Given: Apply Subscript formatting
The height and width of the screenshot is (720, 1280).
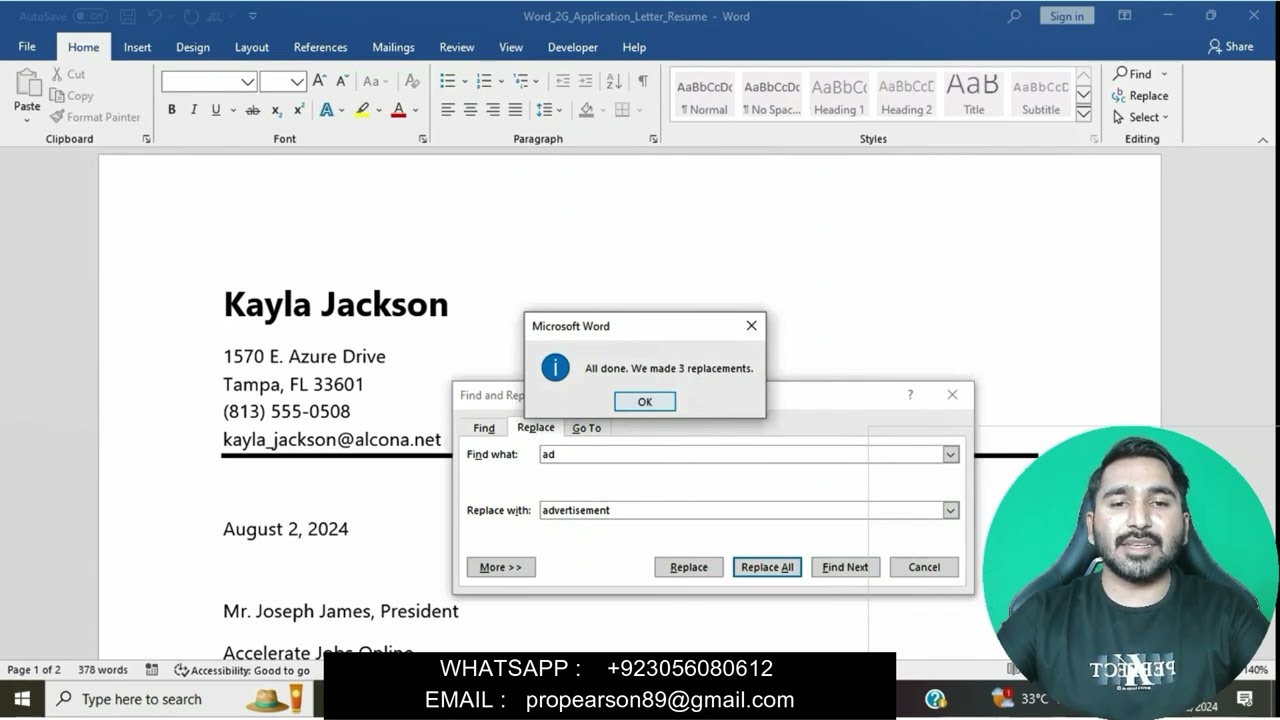Looking at the screenshot, I should click(x=277, y=110).
